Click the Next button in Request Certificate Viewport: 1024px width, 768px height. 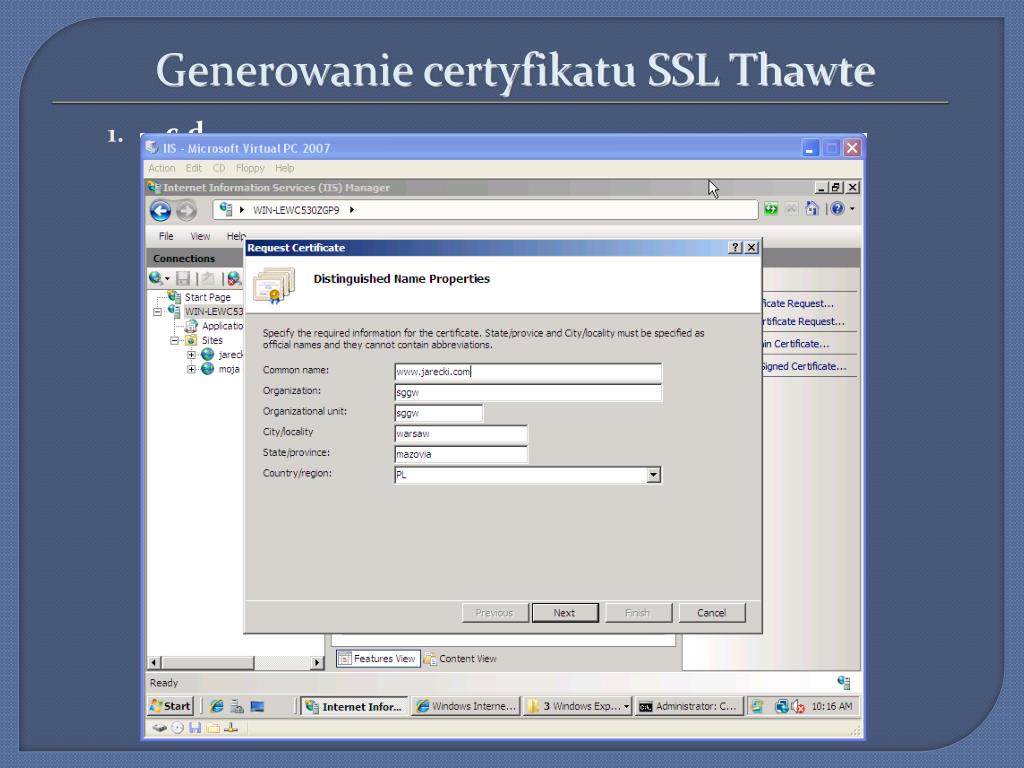564,613
